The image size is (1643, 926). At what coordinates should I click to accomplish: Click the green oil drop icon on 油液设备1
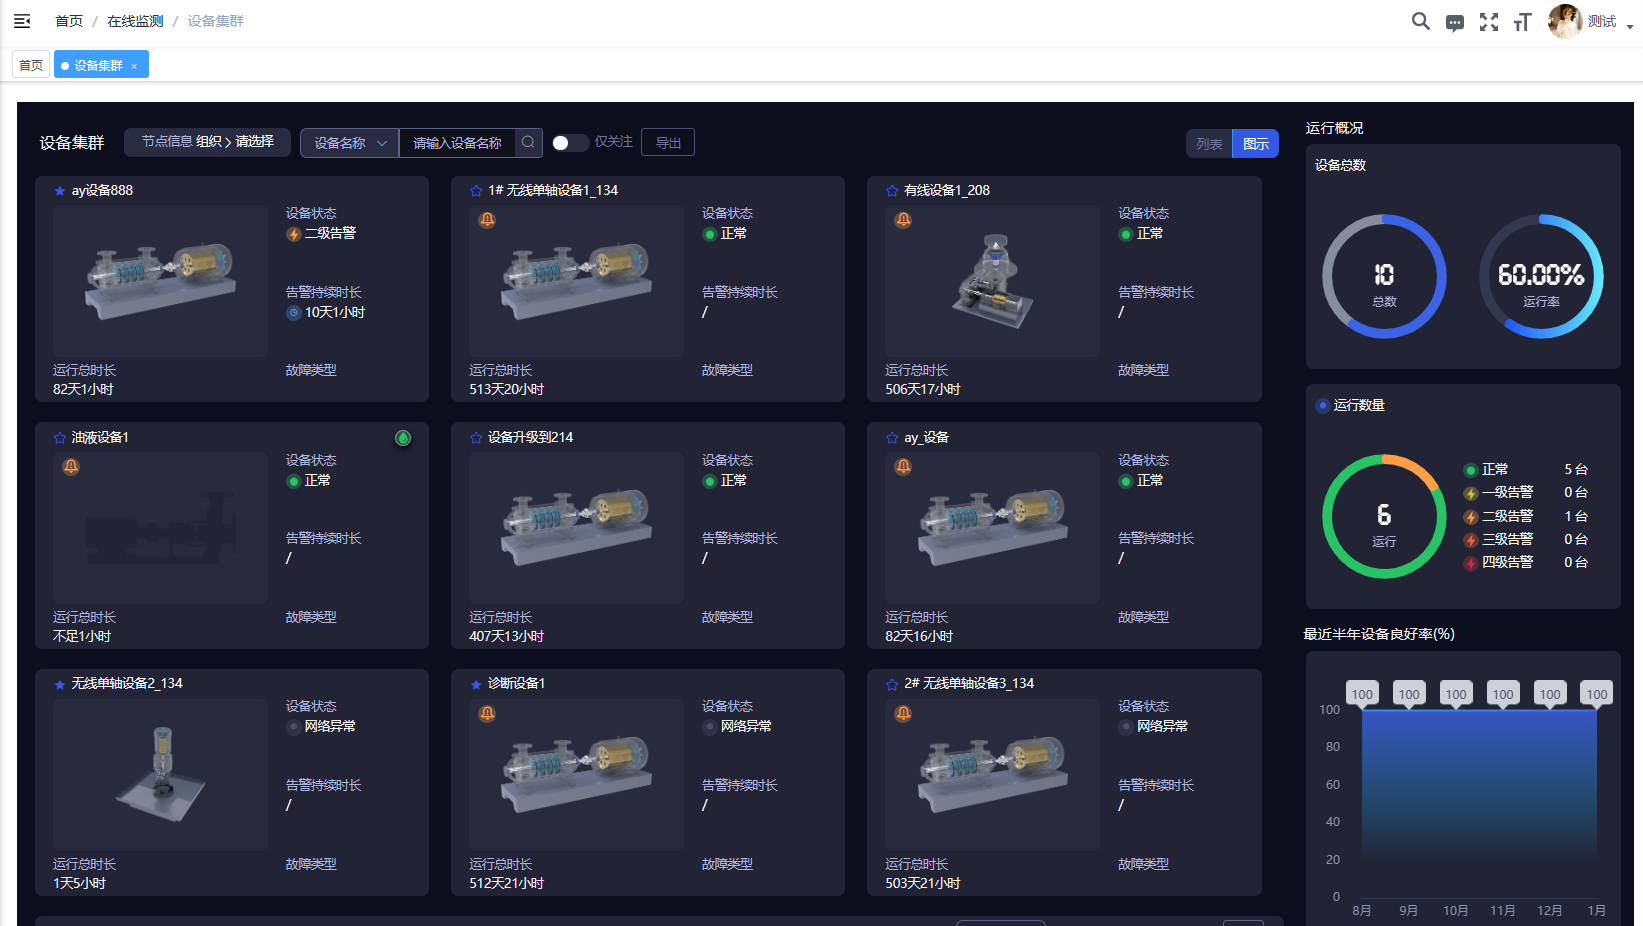click(x=403, y=438)
